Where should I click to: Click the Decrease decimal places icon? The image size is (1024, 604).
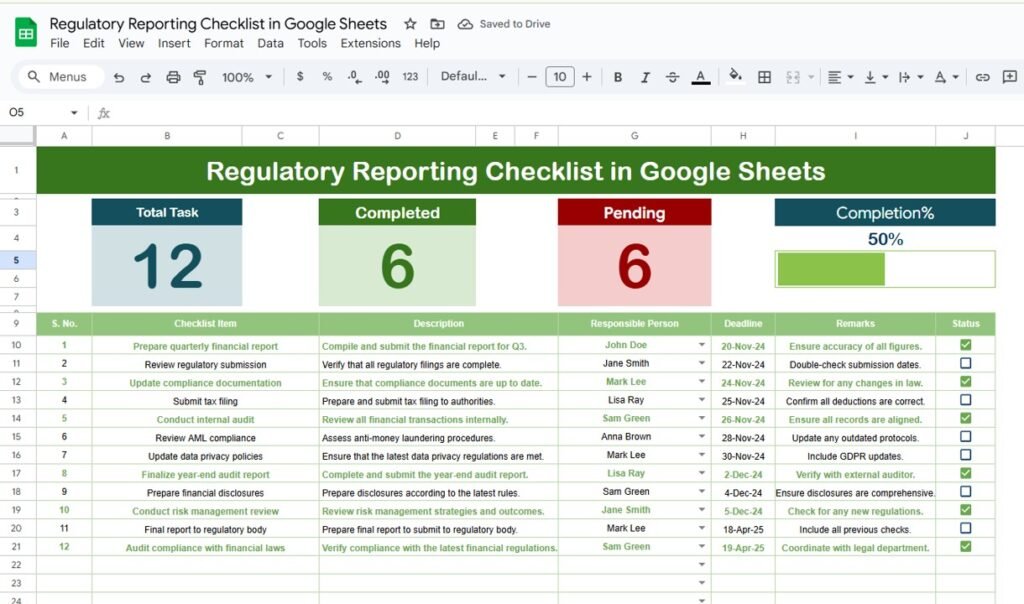[353, 76]
